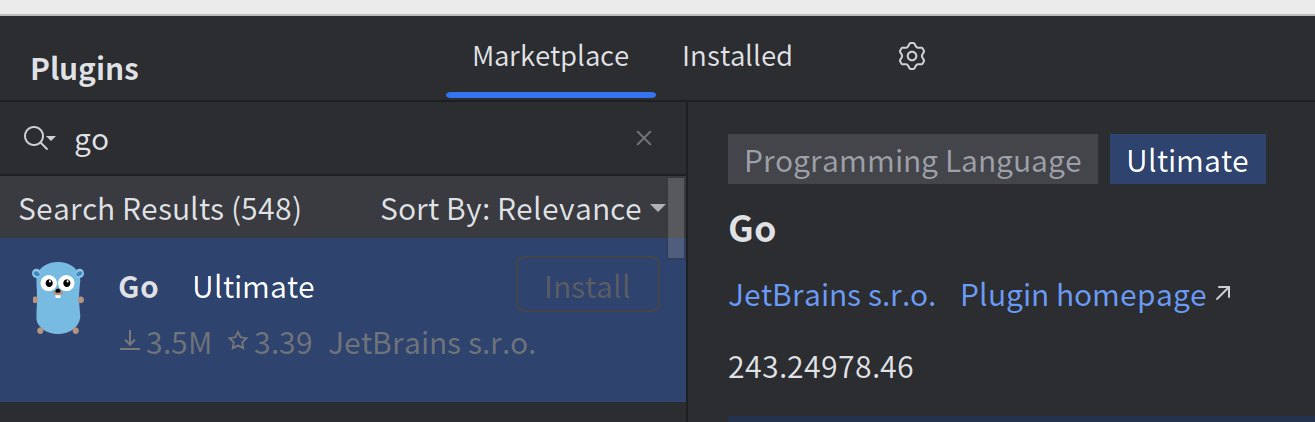The height and width of the screenshot is (422, 1315).
Task: Click the search results list scrollbar
Action: tap(676, 217)
